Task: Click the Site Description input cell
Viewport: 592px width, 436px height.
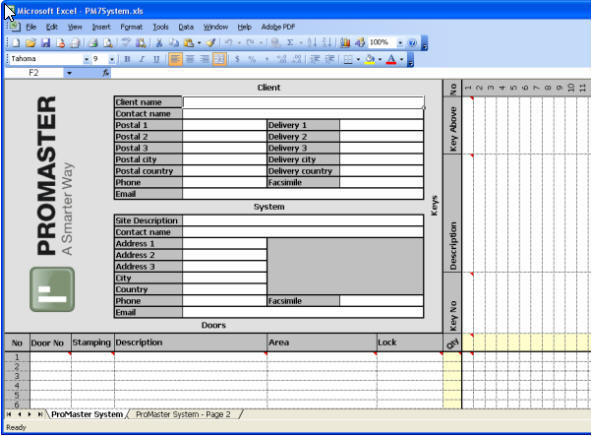Action: (303, 220)
